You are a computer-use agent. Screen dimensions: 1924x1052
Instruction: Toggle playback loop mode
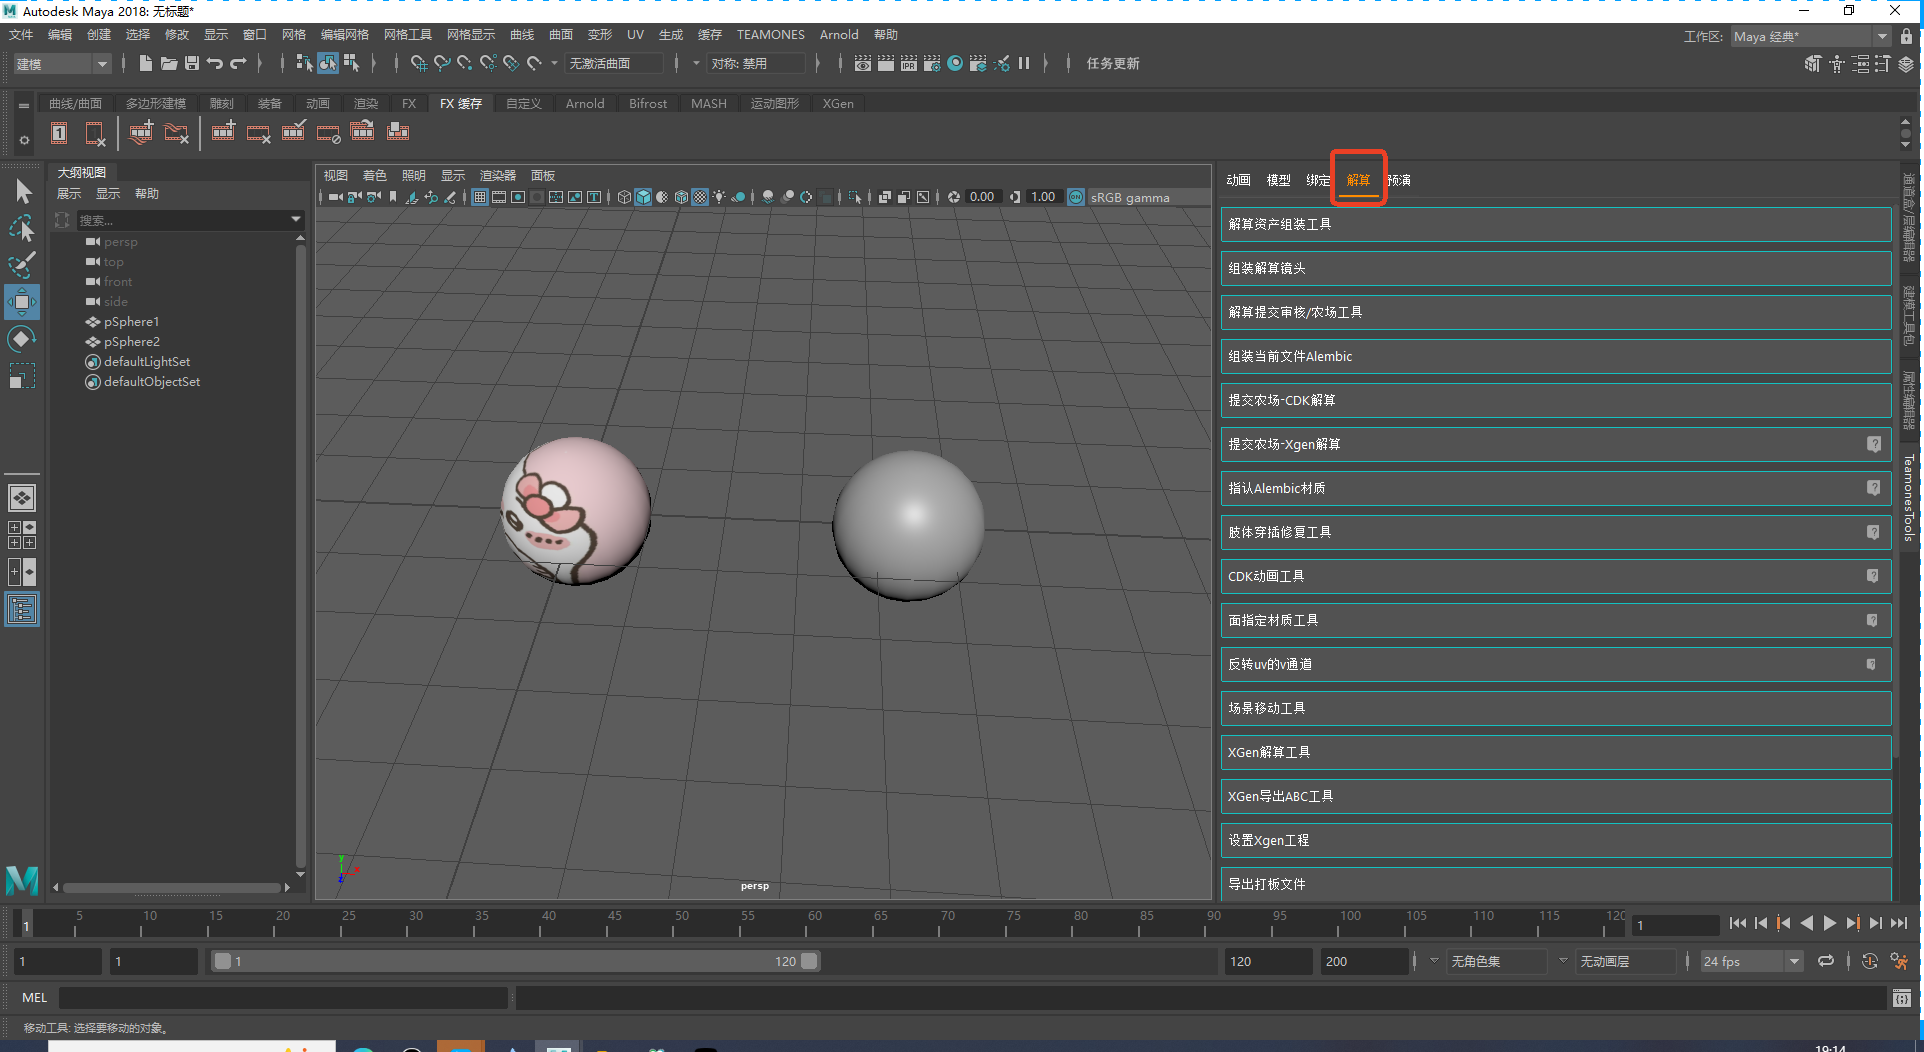pos(1826,961)
